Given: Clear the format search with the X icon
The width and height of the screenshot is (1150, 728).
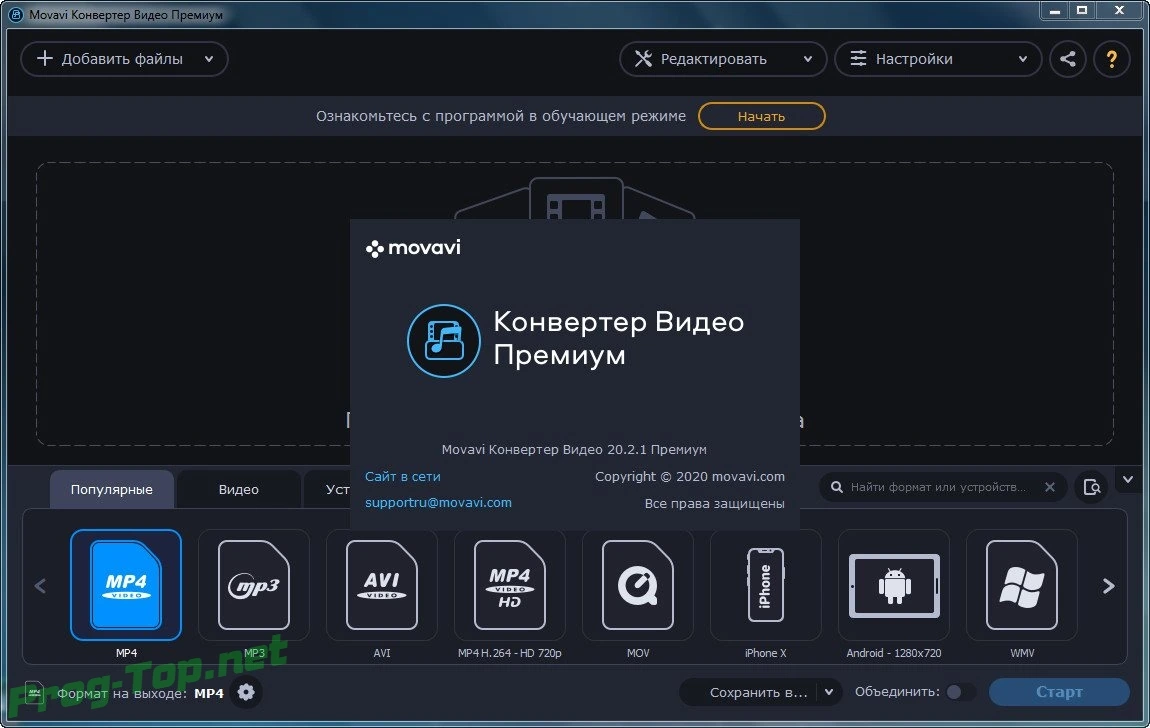Looking at the screenshot, I should (1050, 487).
